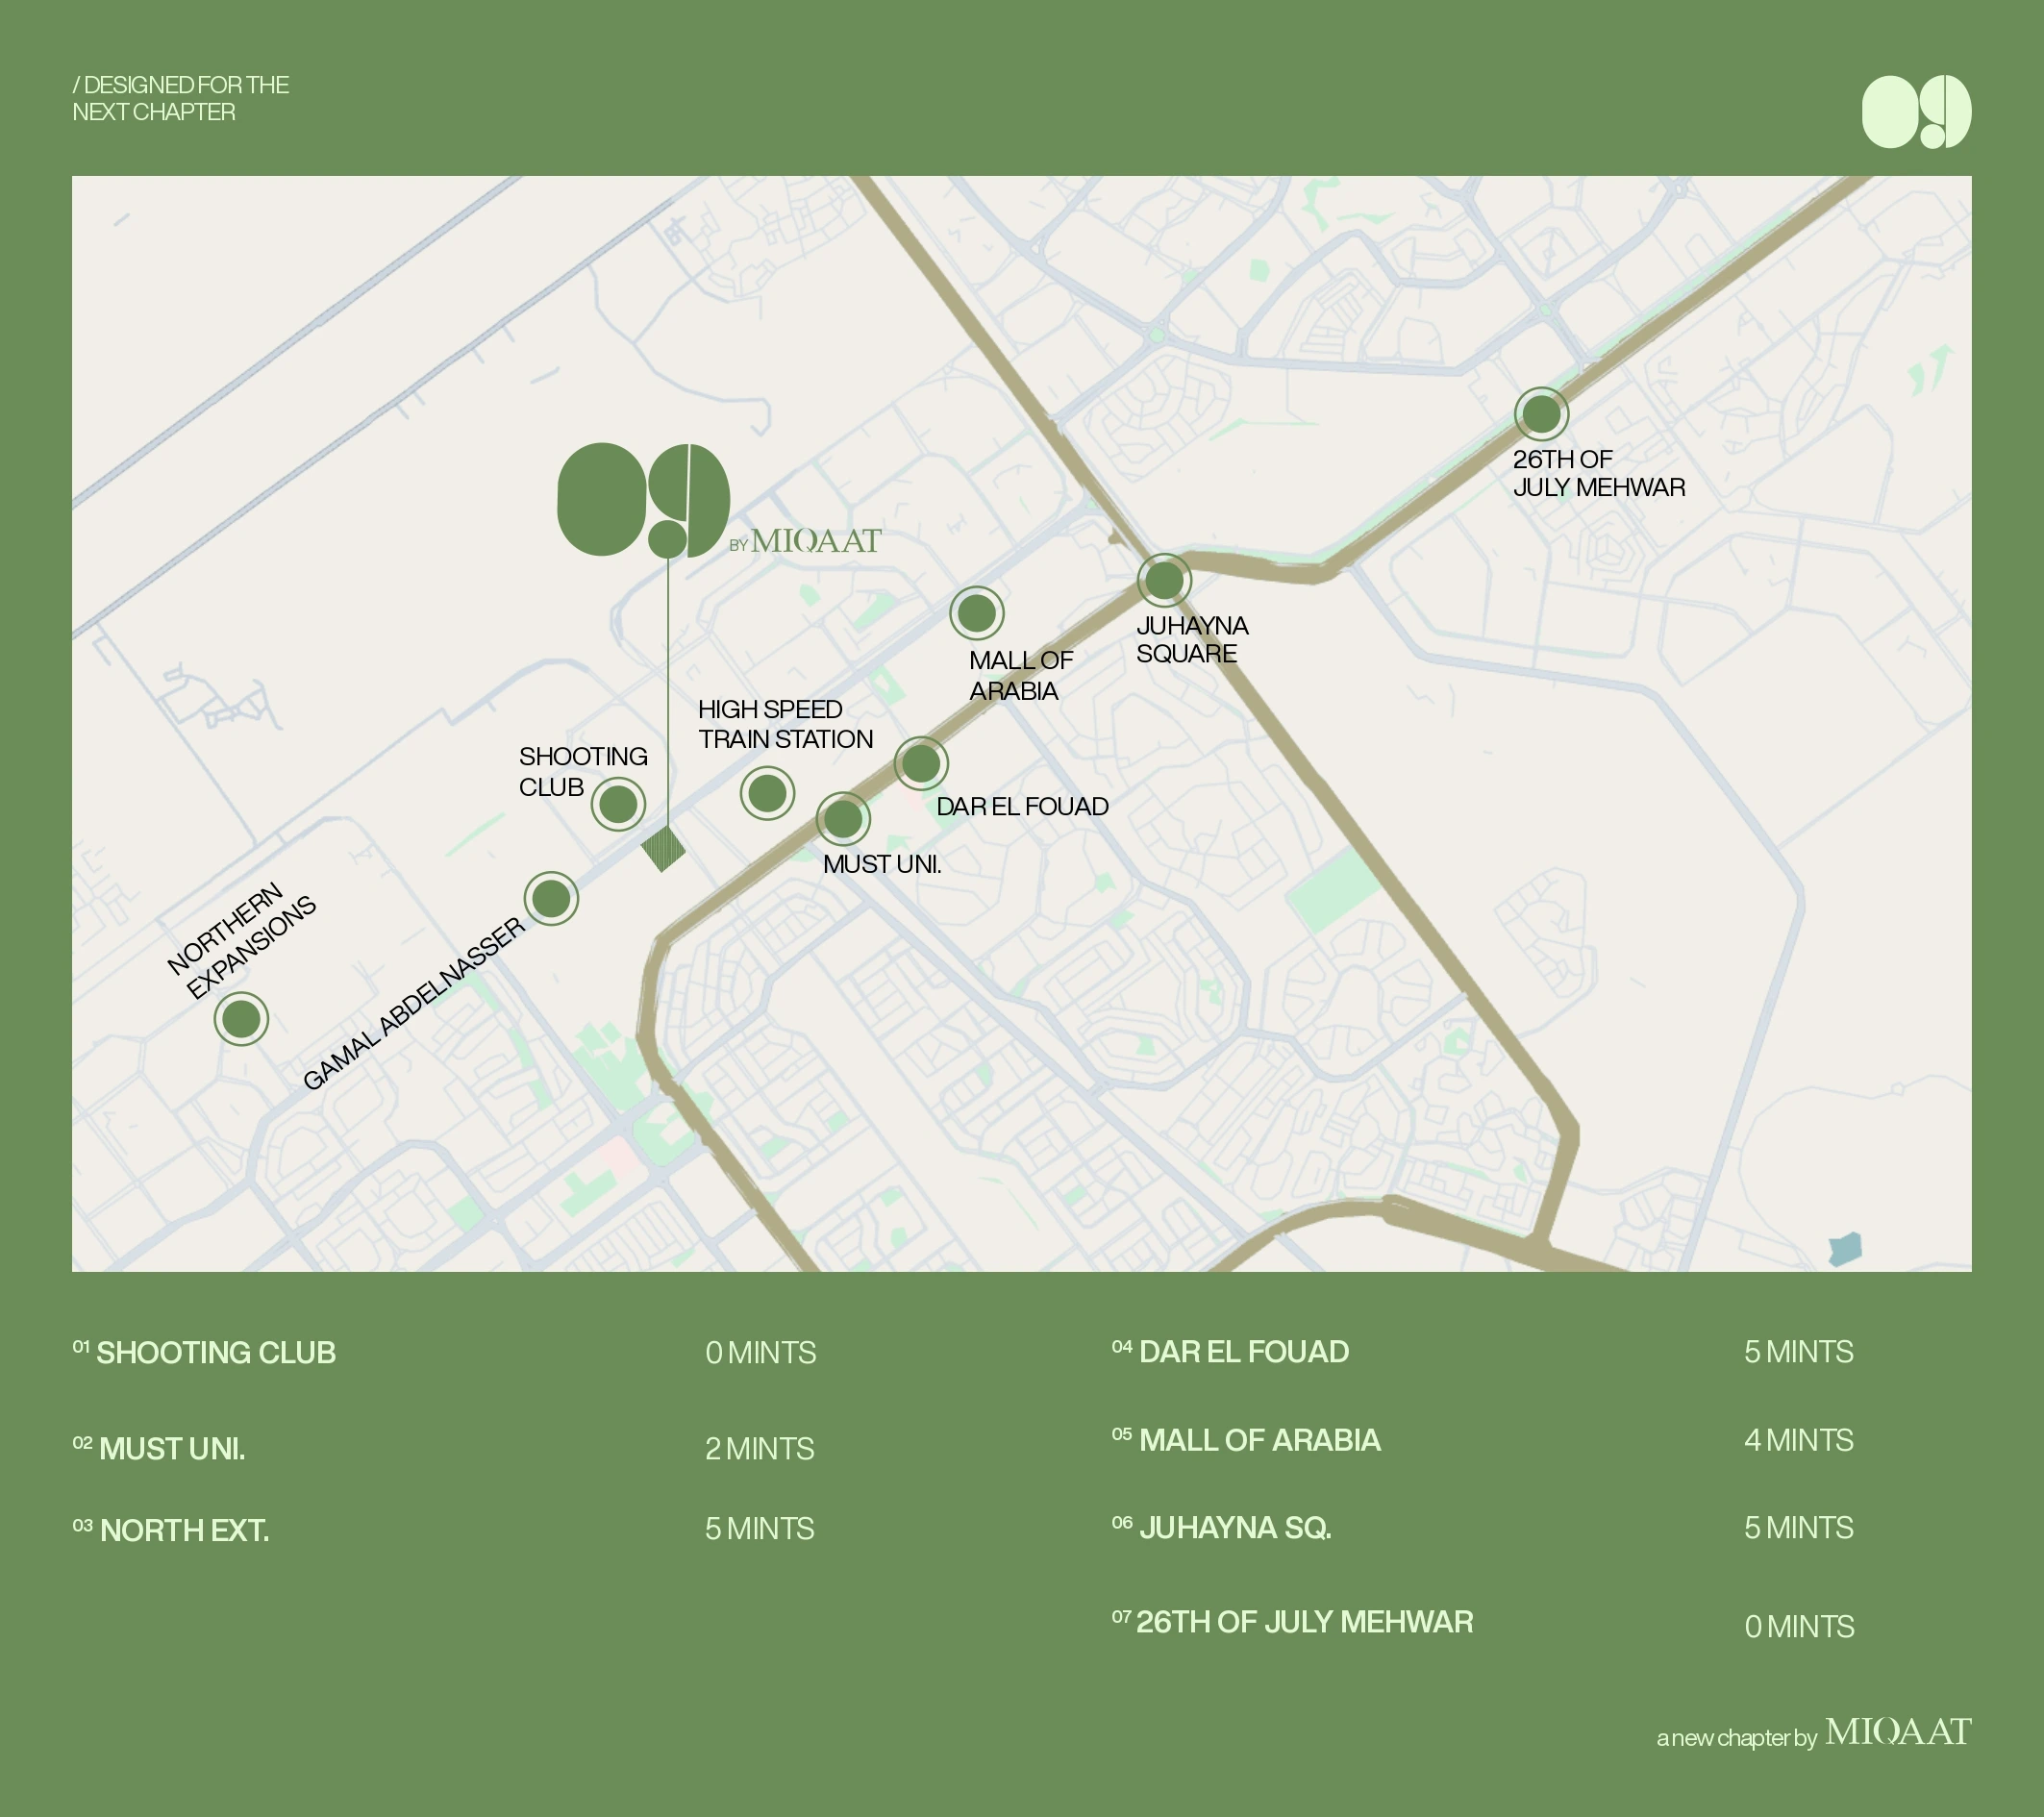Click the 'GAMAL ABDELNASSER' road label
The image size is (2044, 1817).
414,1003
